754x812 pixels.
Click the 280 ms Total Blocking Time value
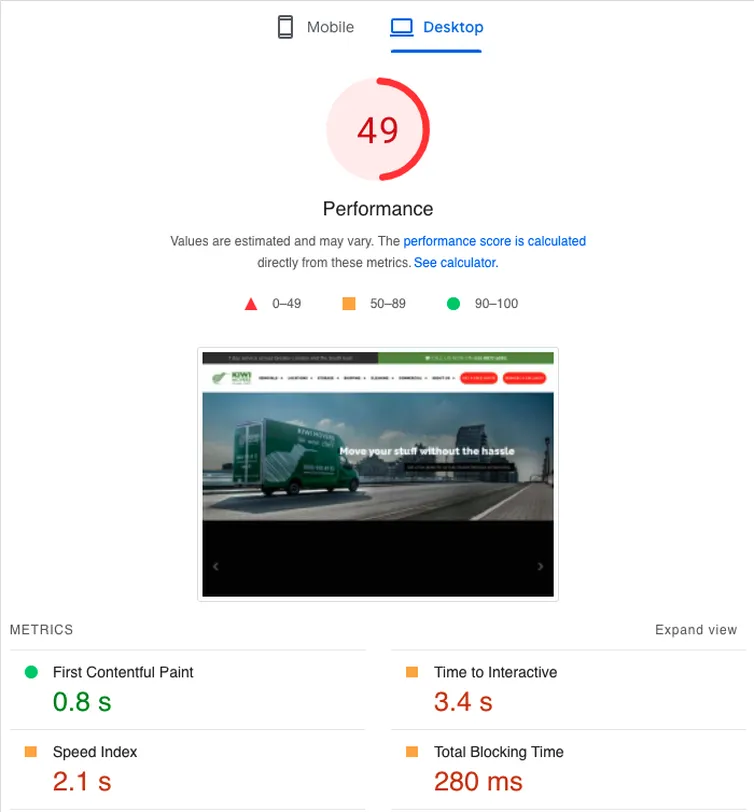(x=478, y=781)
